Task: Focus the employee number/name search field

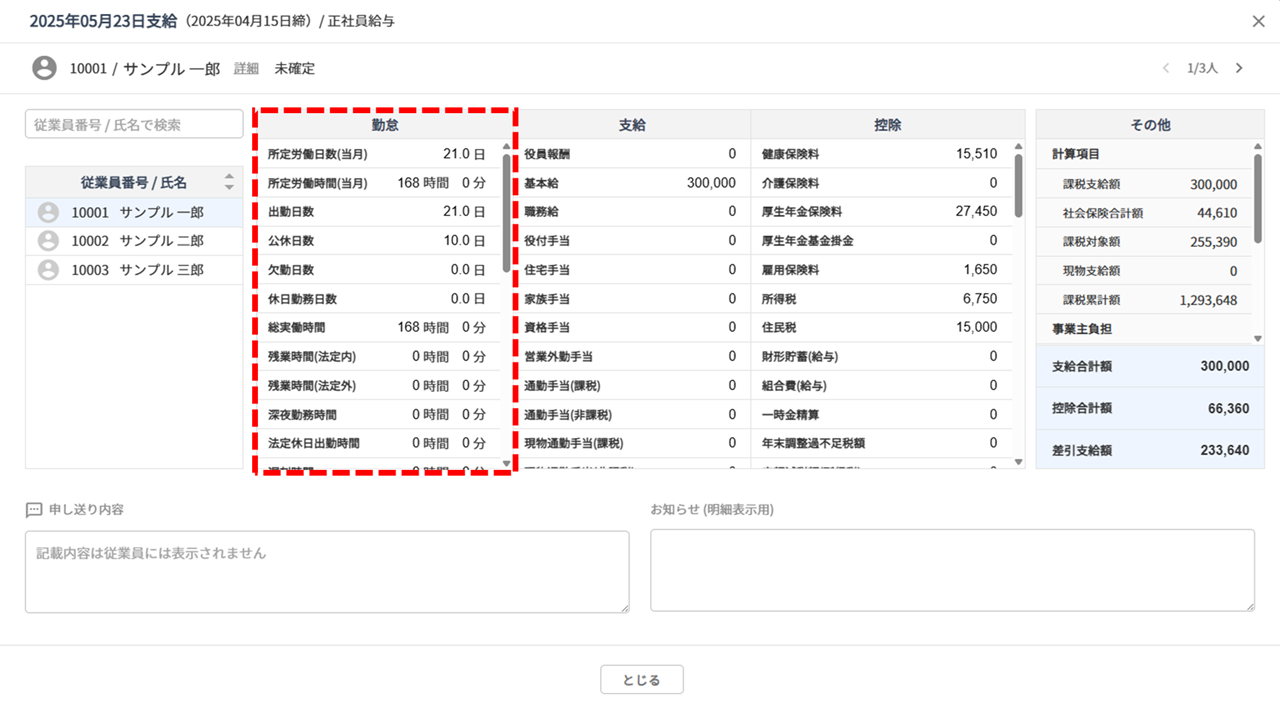Action: pos(134,124)
